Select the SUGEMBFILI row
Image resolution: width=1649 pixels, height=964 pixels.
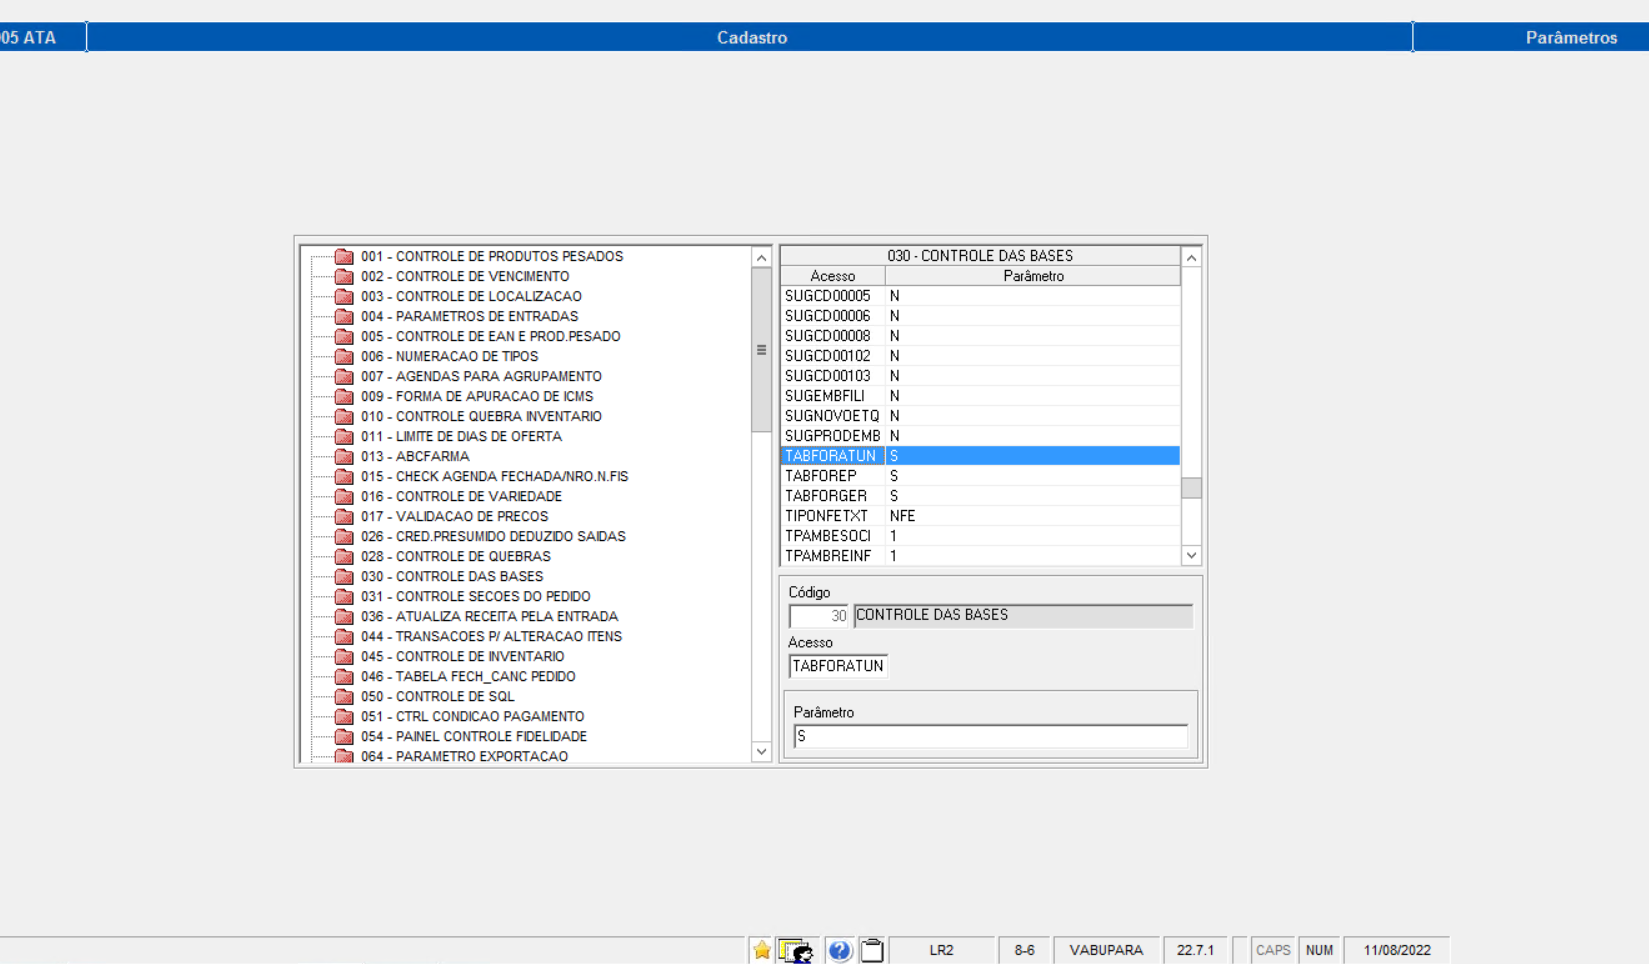(980, 396)
